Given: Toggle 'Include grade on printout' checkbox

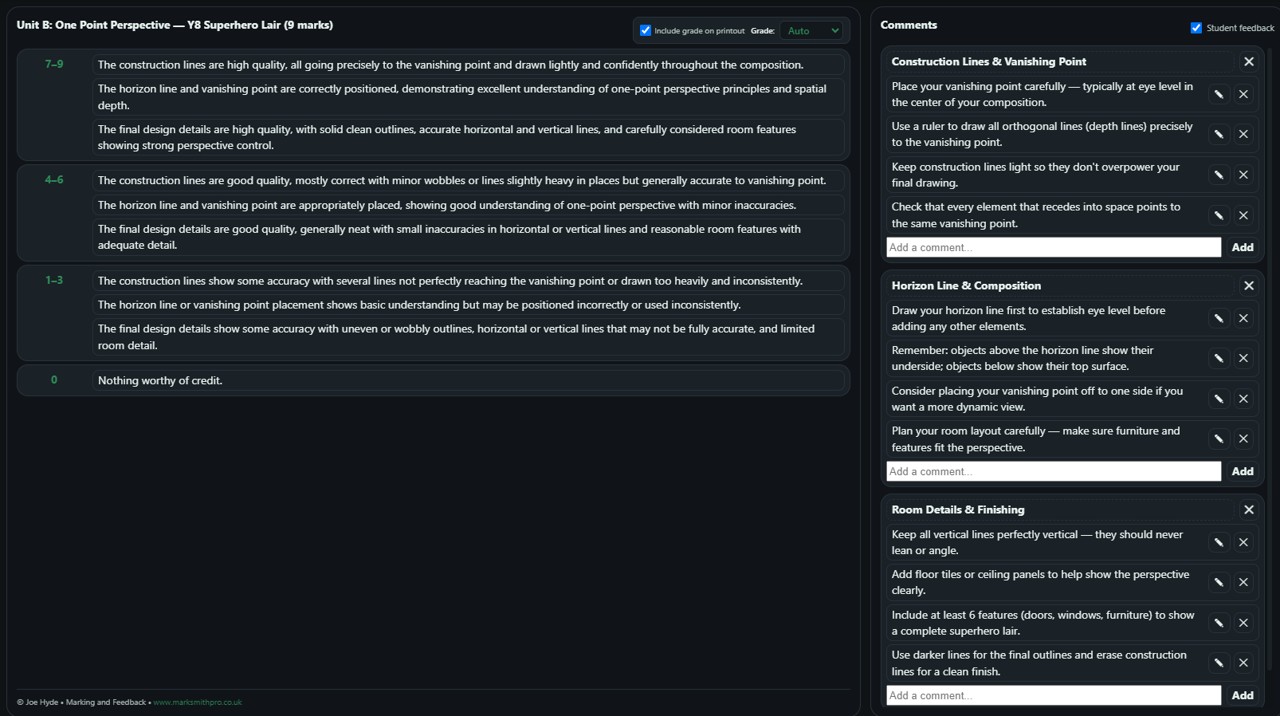Looking at the screenshot, I should (x=645, y=30).
